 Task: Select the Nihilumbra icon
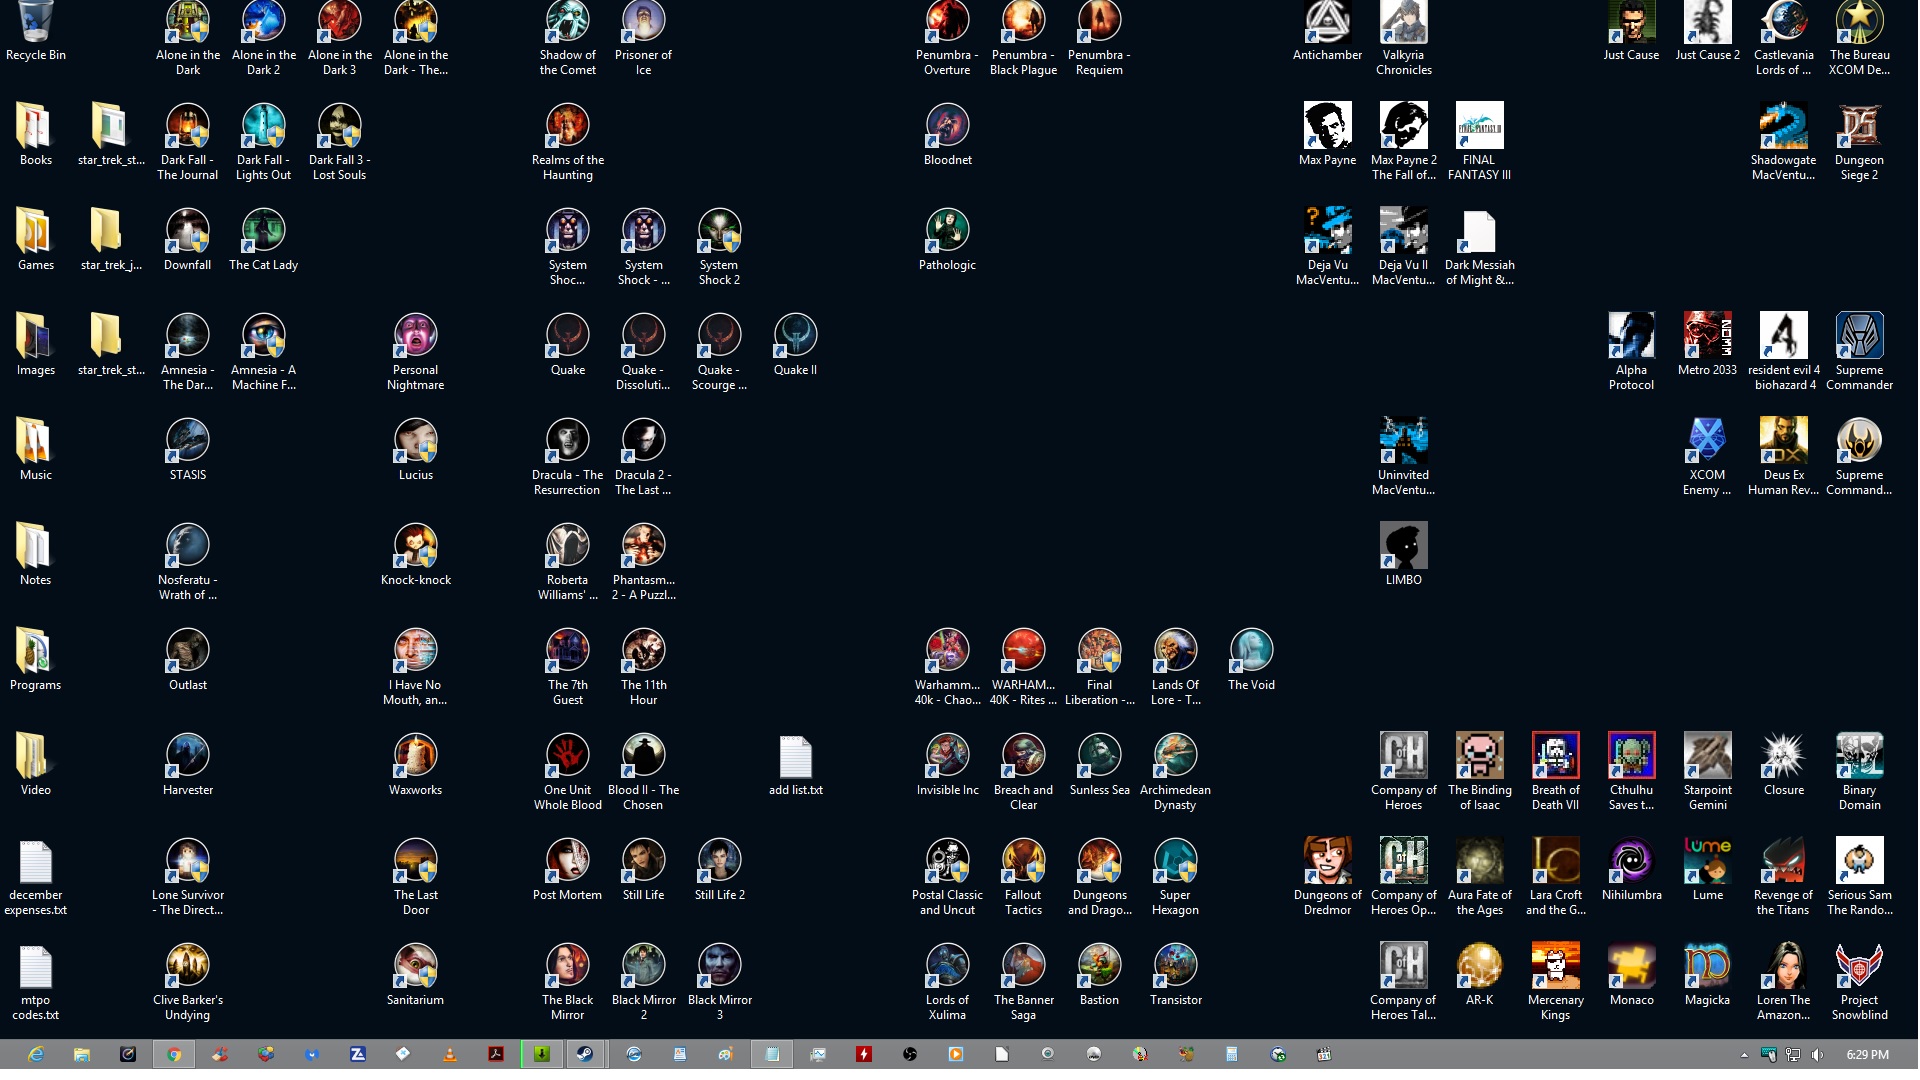(x=1631, y=868)
